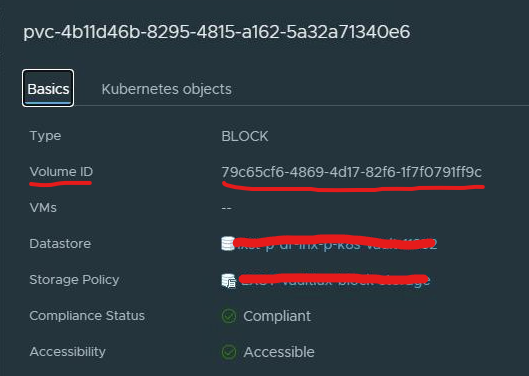The width and height of the screenshot is (529, 376).
Task: Open the redacted Datastore link
Action: 336,244
